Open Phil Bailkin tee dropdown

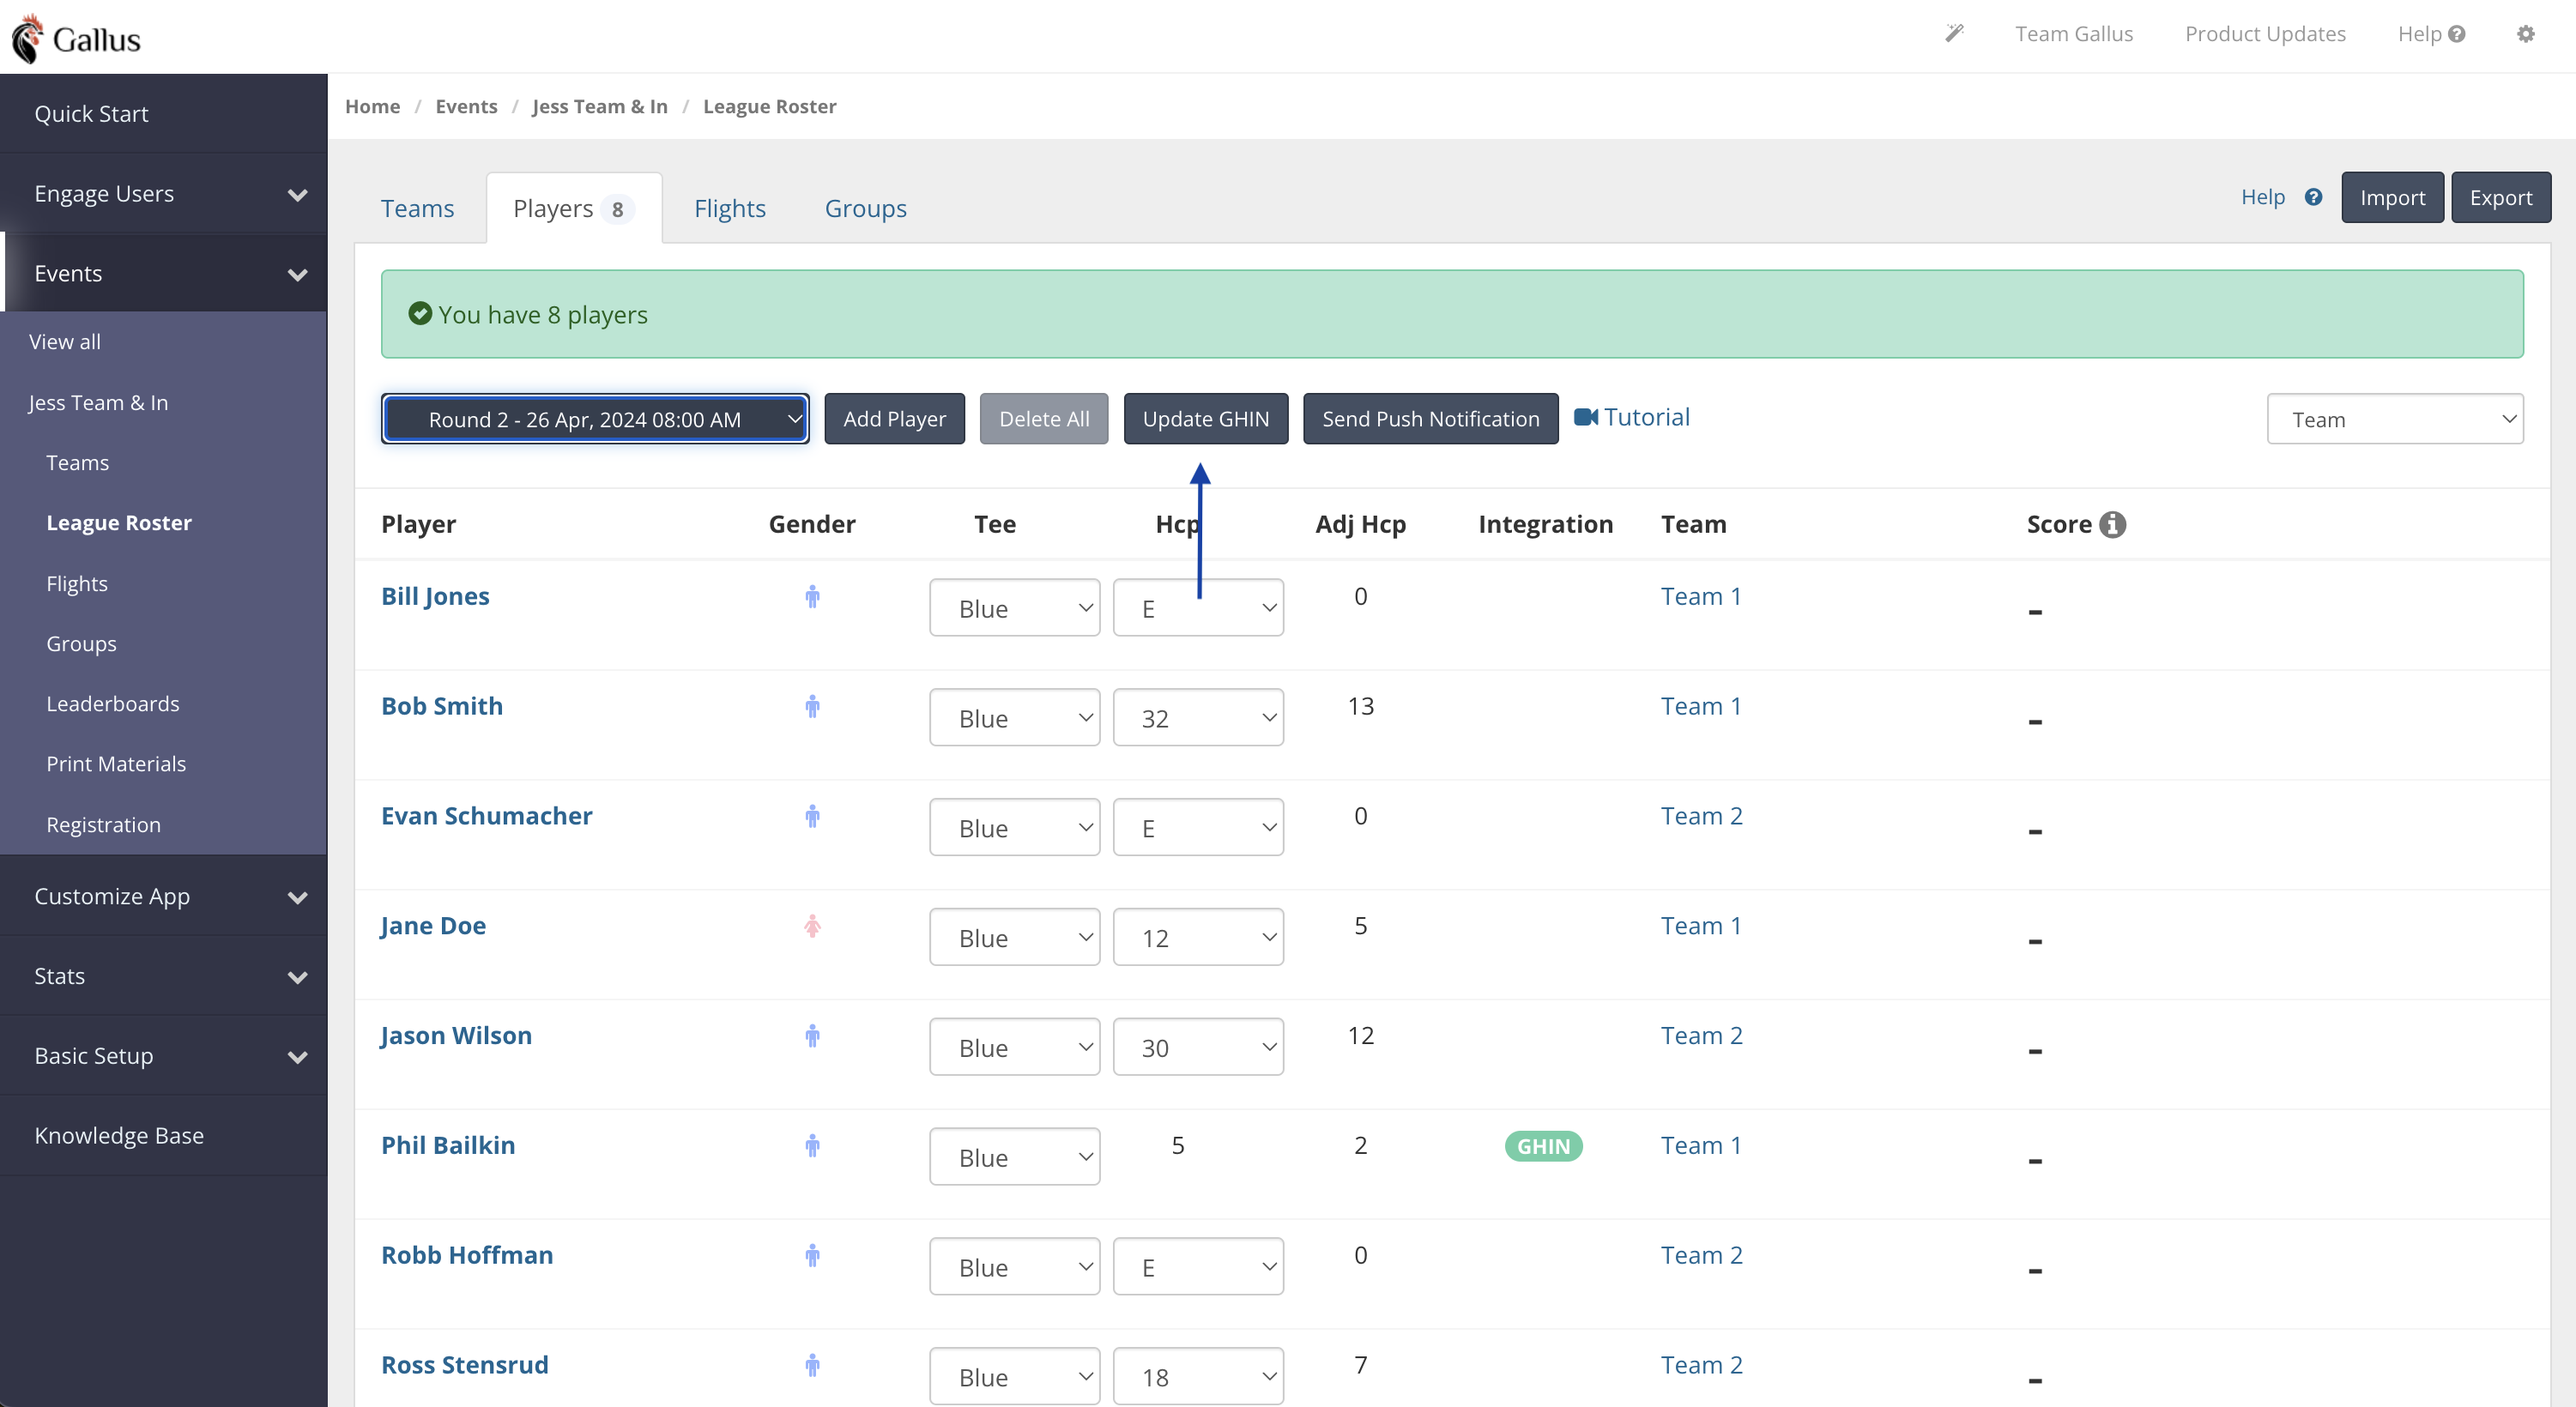[x=1014, y=1157]
